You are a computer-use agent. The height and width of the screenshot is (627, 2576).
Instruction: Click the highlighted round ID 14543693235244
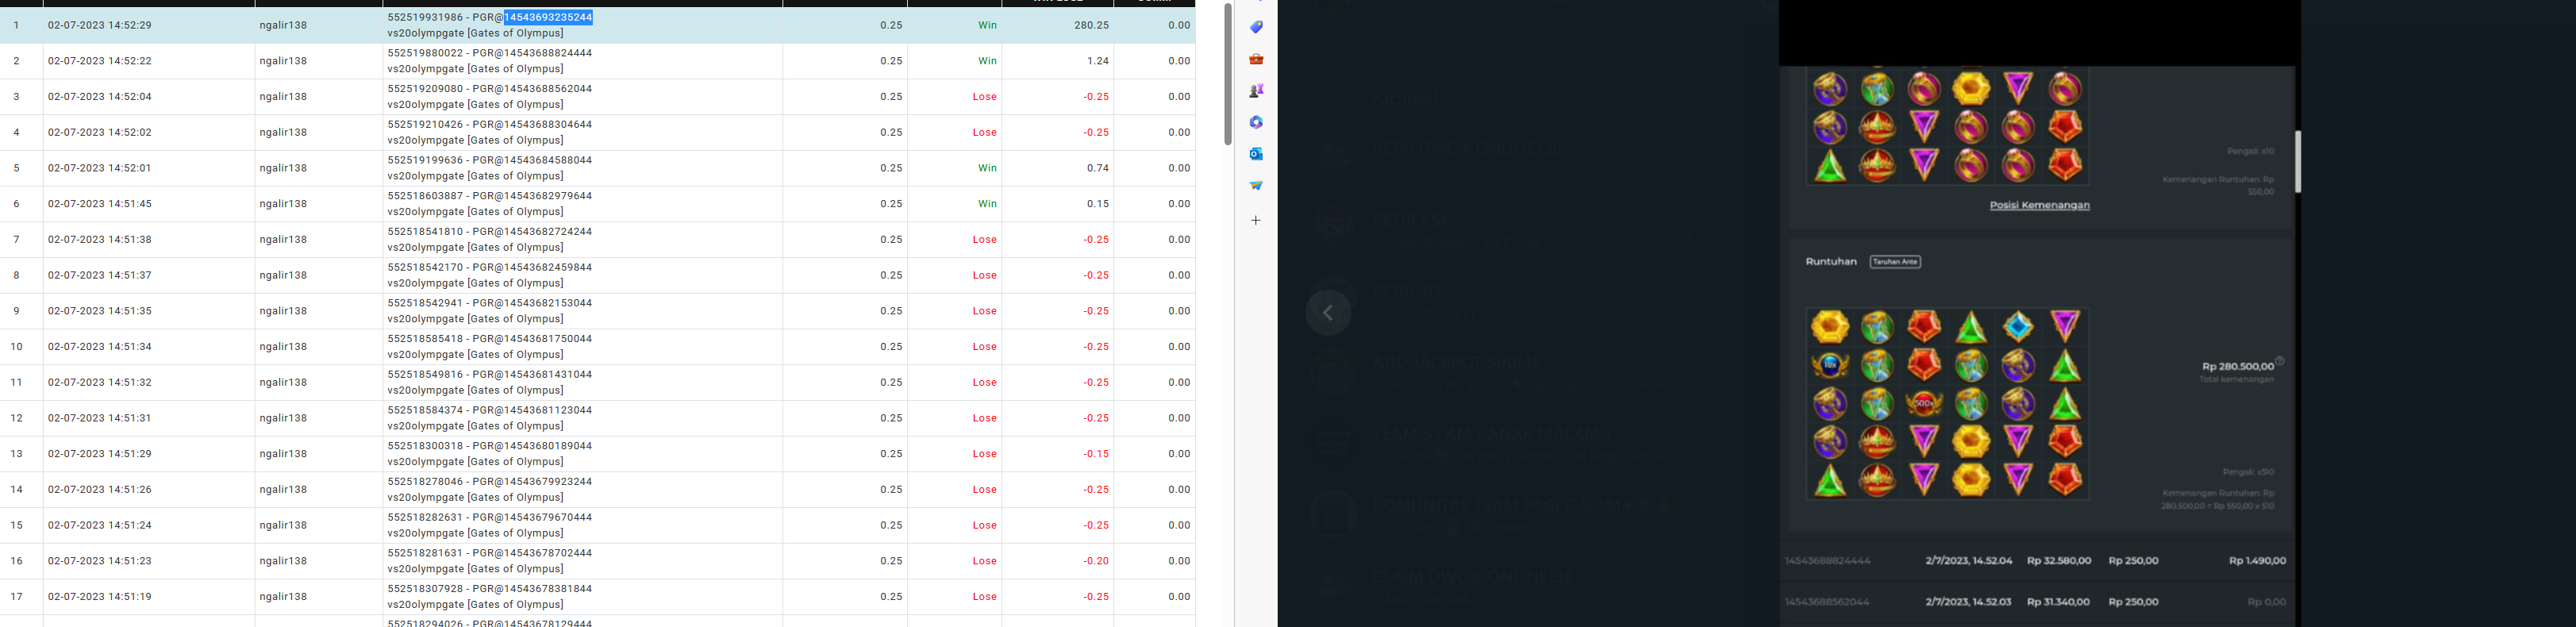click(x=548, y=17)
